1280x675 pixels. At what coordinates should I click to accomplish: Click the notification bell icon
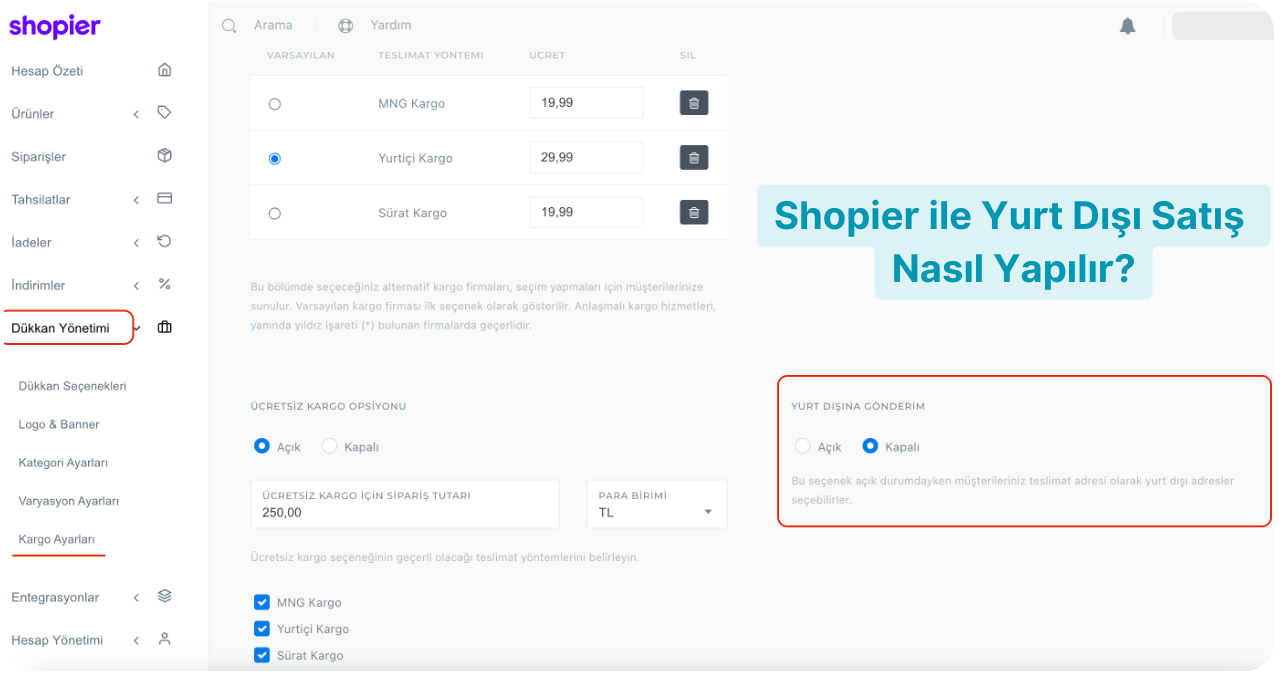coord(1128,26)
